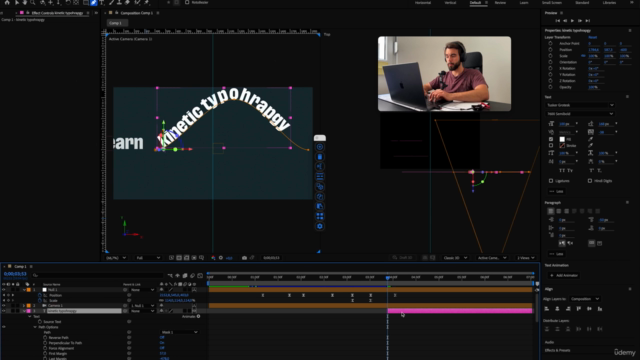Select the highlighted Pen tool

(x=93, y=2)
